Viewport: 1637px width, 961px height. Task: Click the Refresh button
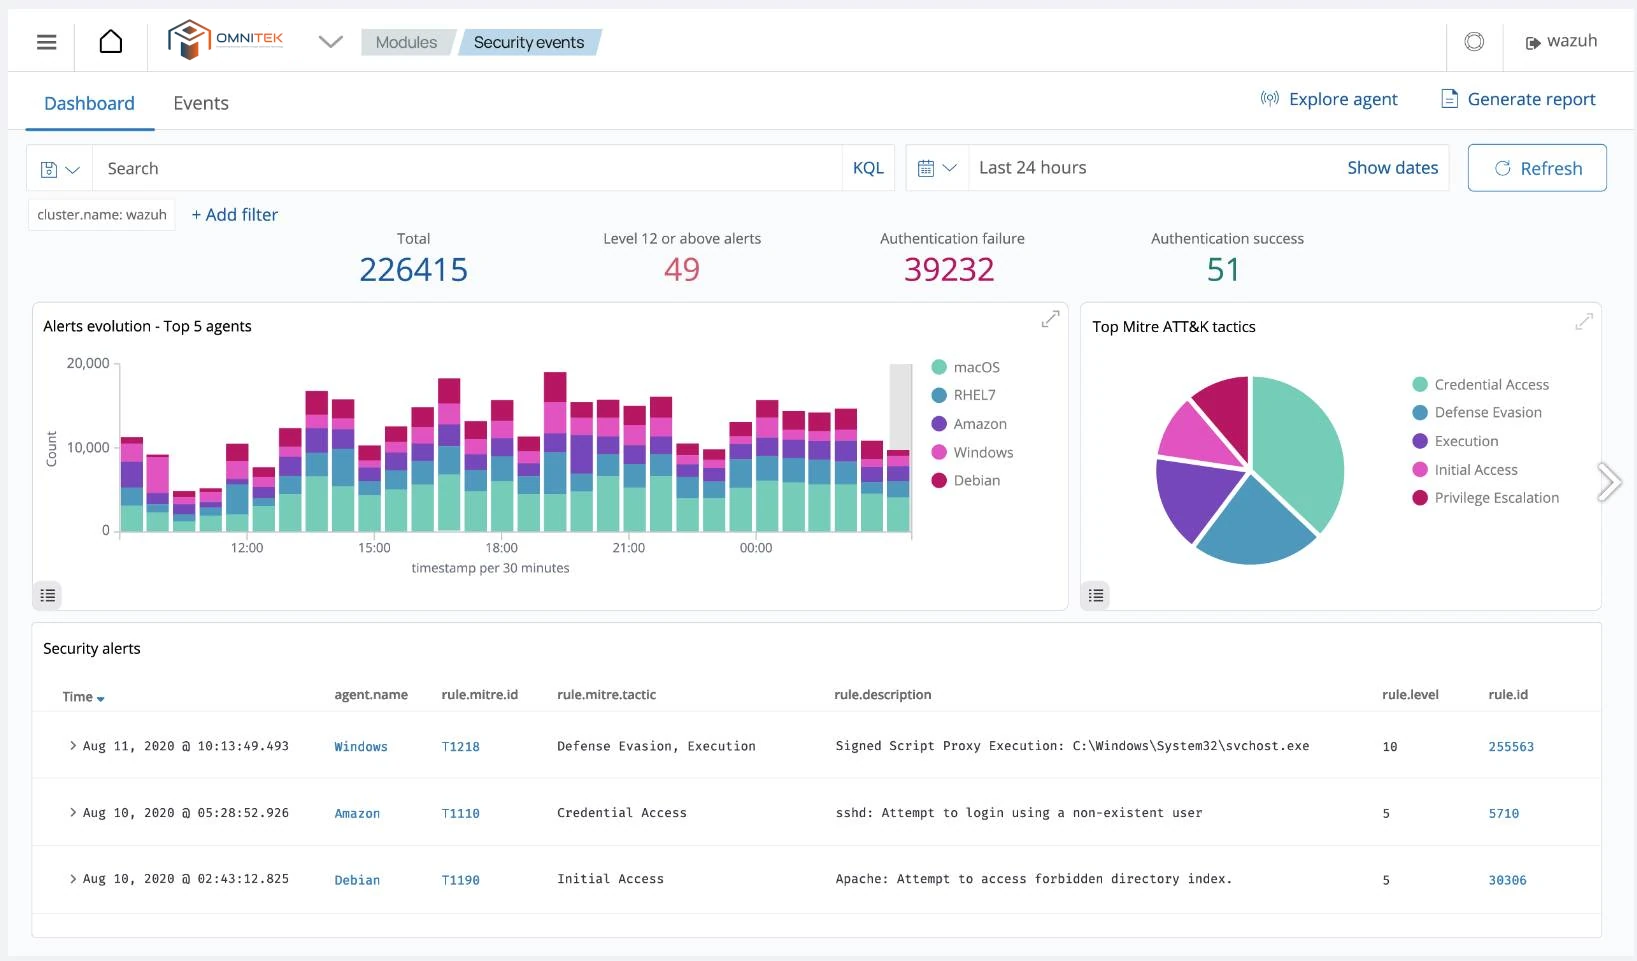point(1537,168)
